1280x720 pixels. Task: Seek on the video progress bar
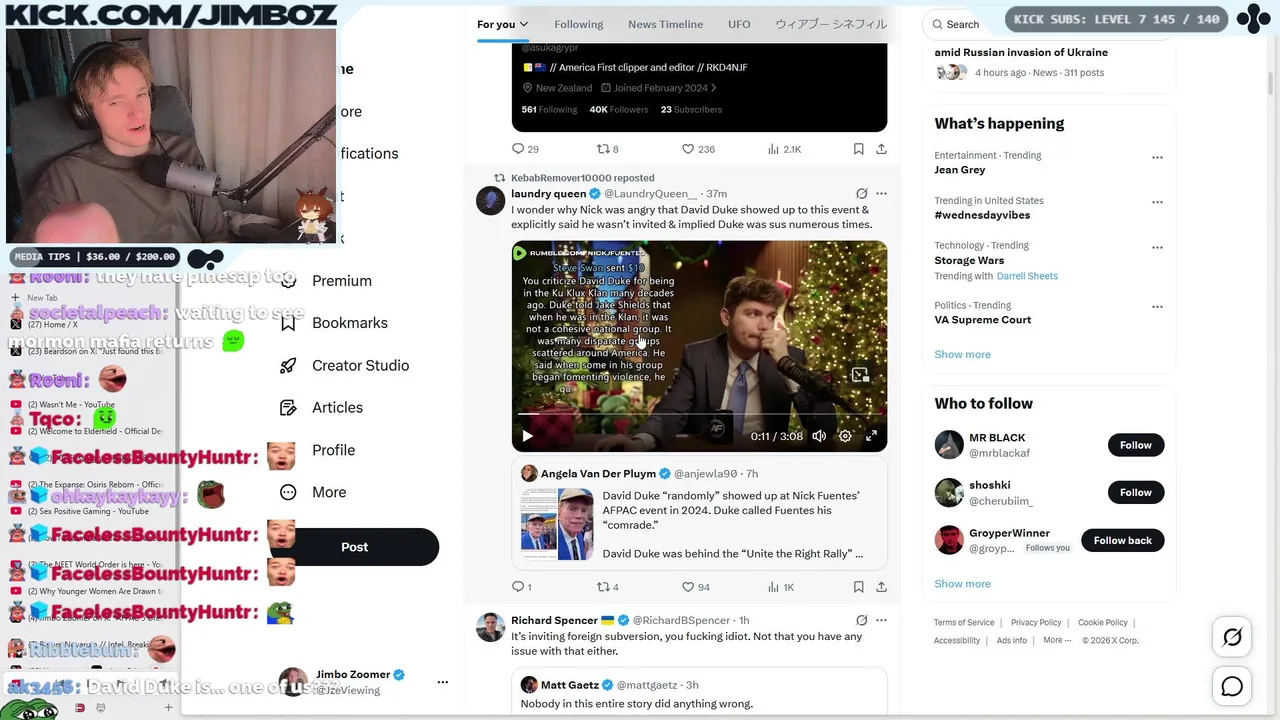(699, 413)
